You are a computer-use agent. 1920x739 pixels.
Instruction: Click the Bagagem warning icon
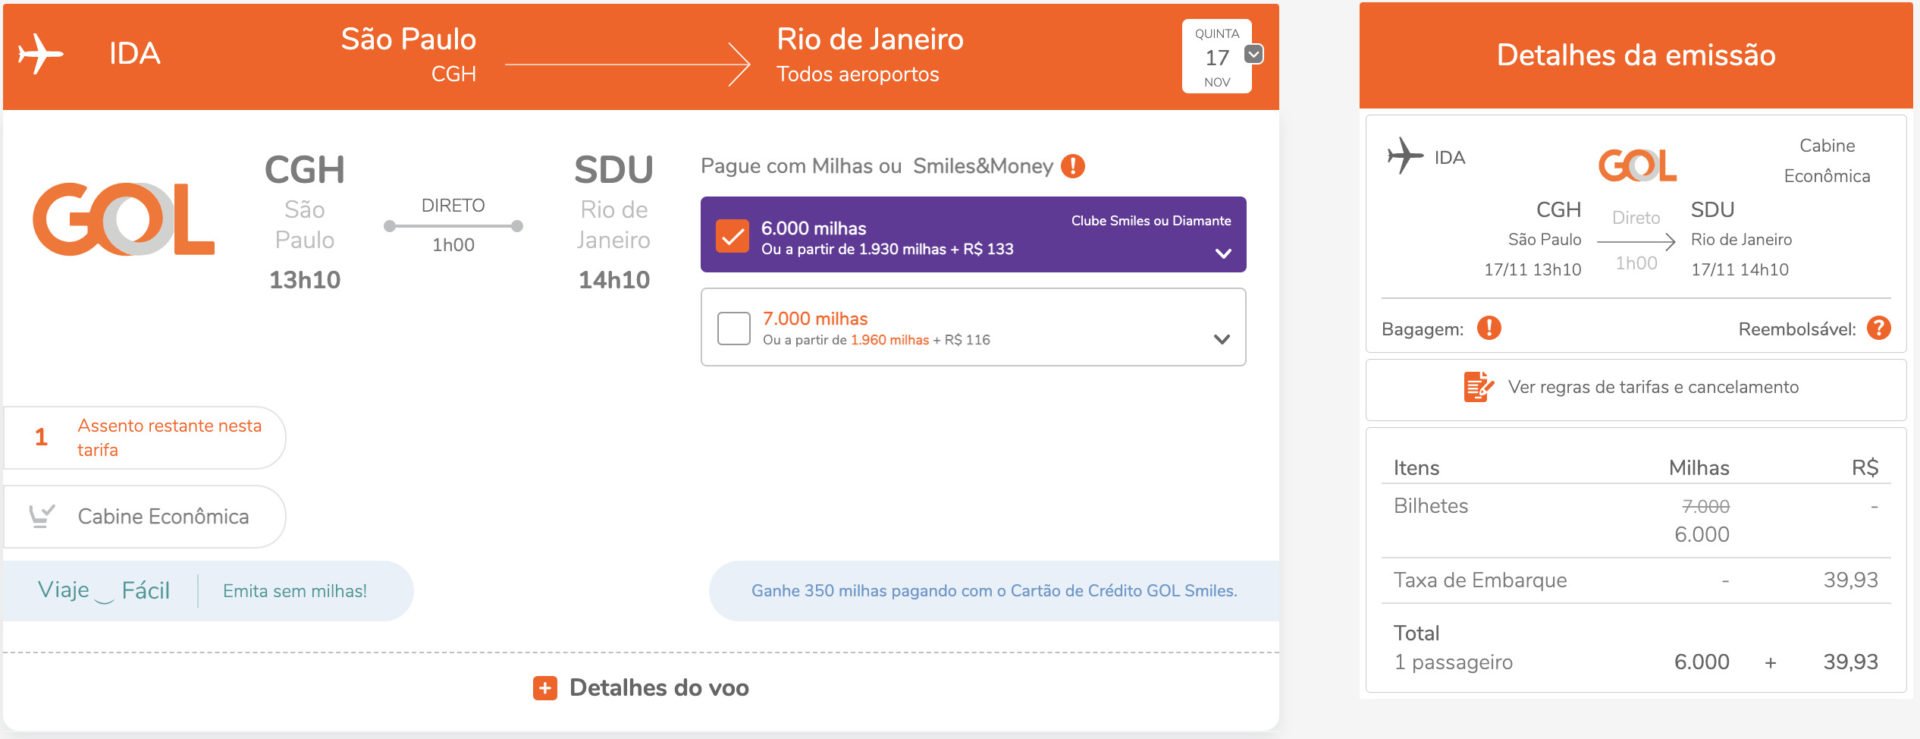click(x=1489, y=328)
